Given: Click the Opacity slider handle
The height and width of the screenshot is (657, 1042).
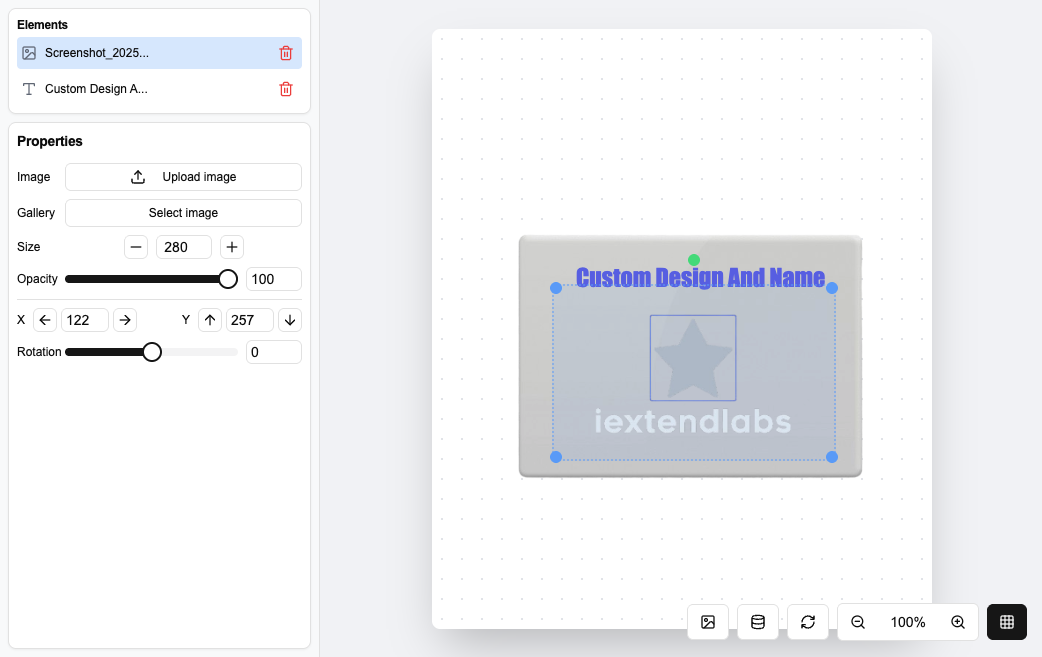Looking at the screenshot, I should tap(228, 279).
